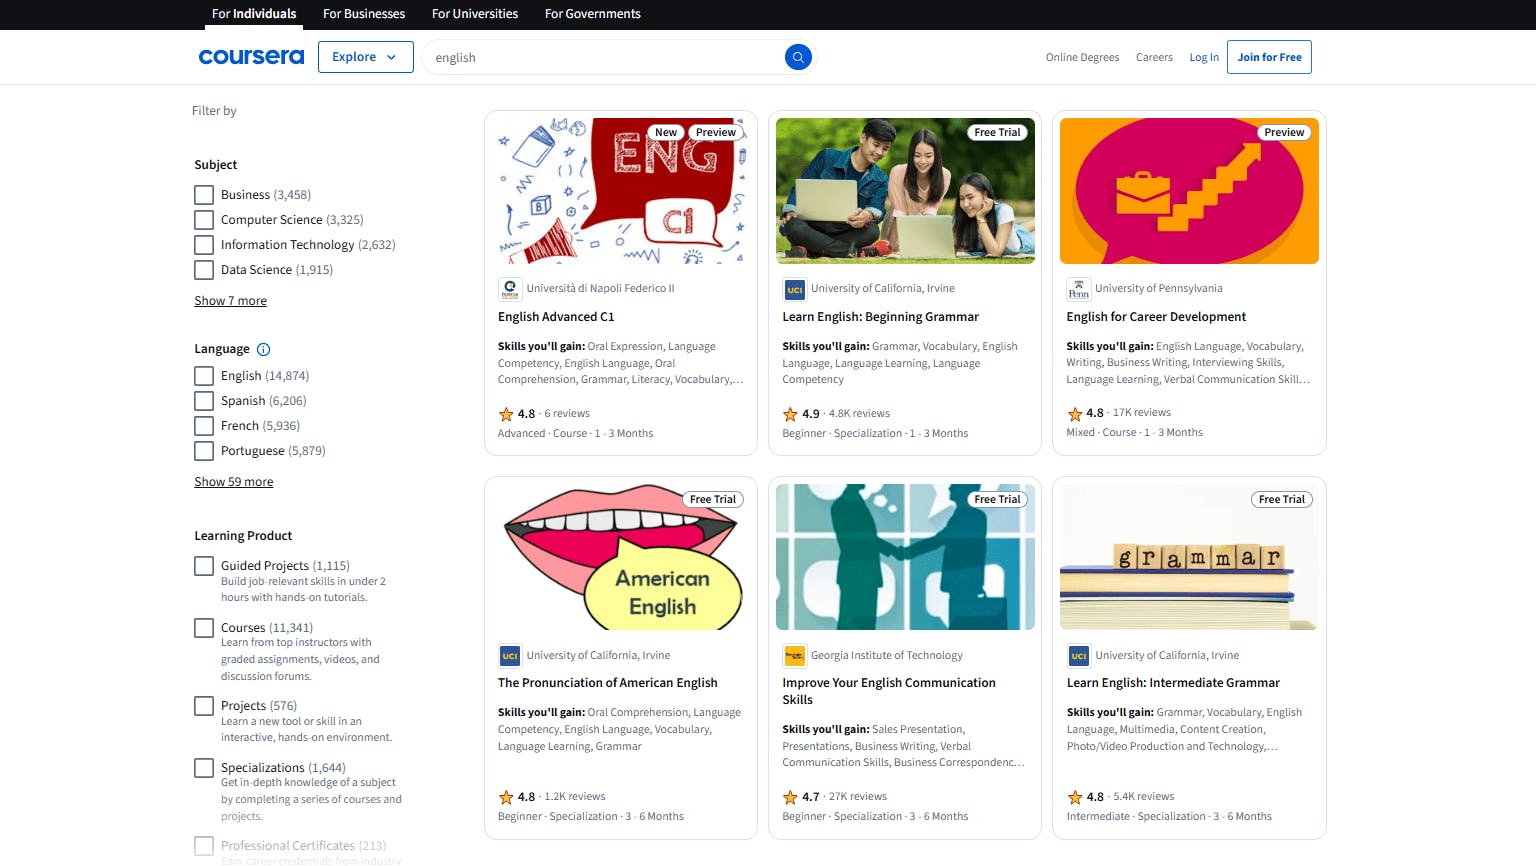Expand Show 7 more subjects
Screen dimensions: 1536x866
(x=230, y=300)
